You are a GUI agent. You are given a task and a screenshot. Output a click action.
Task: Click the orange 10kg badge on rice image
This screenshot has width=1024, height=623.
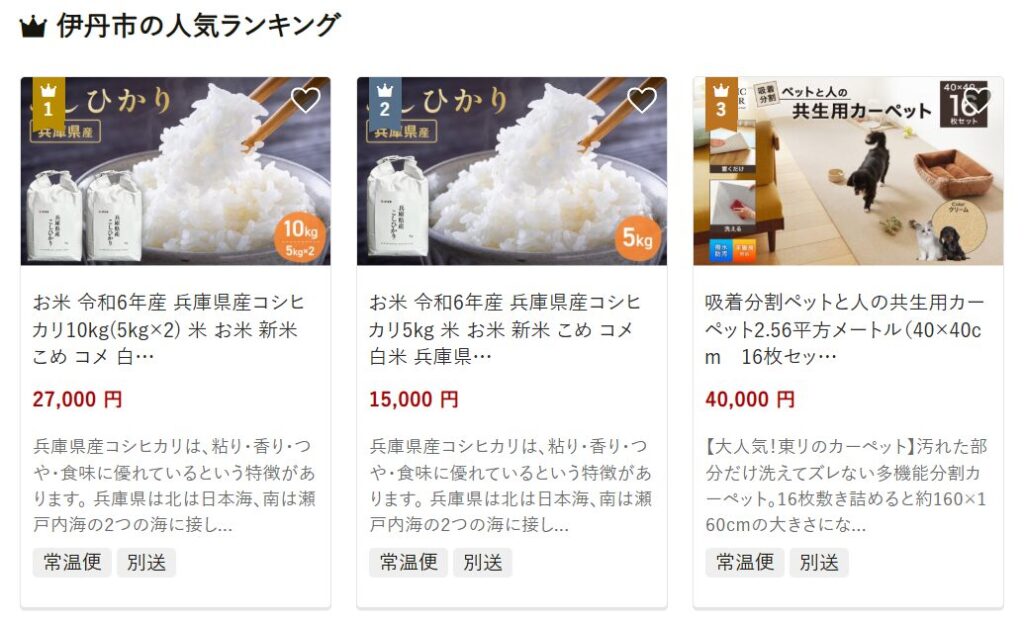click(300, 236)
